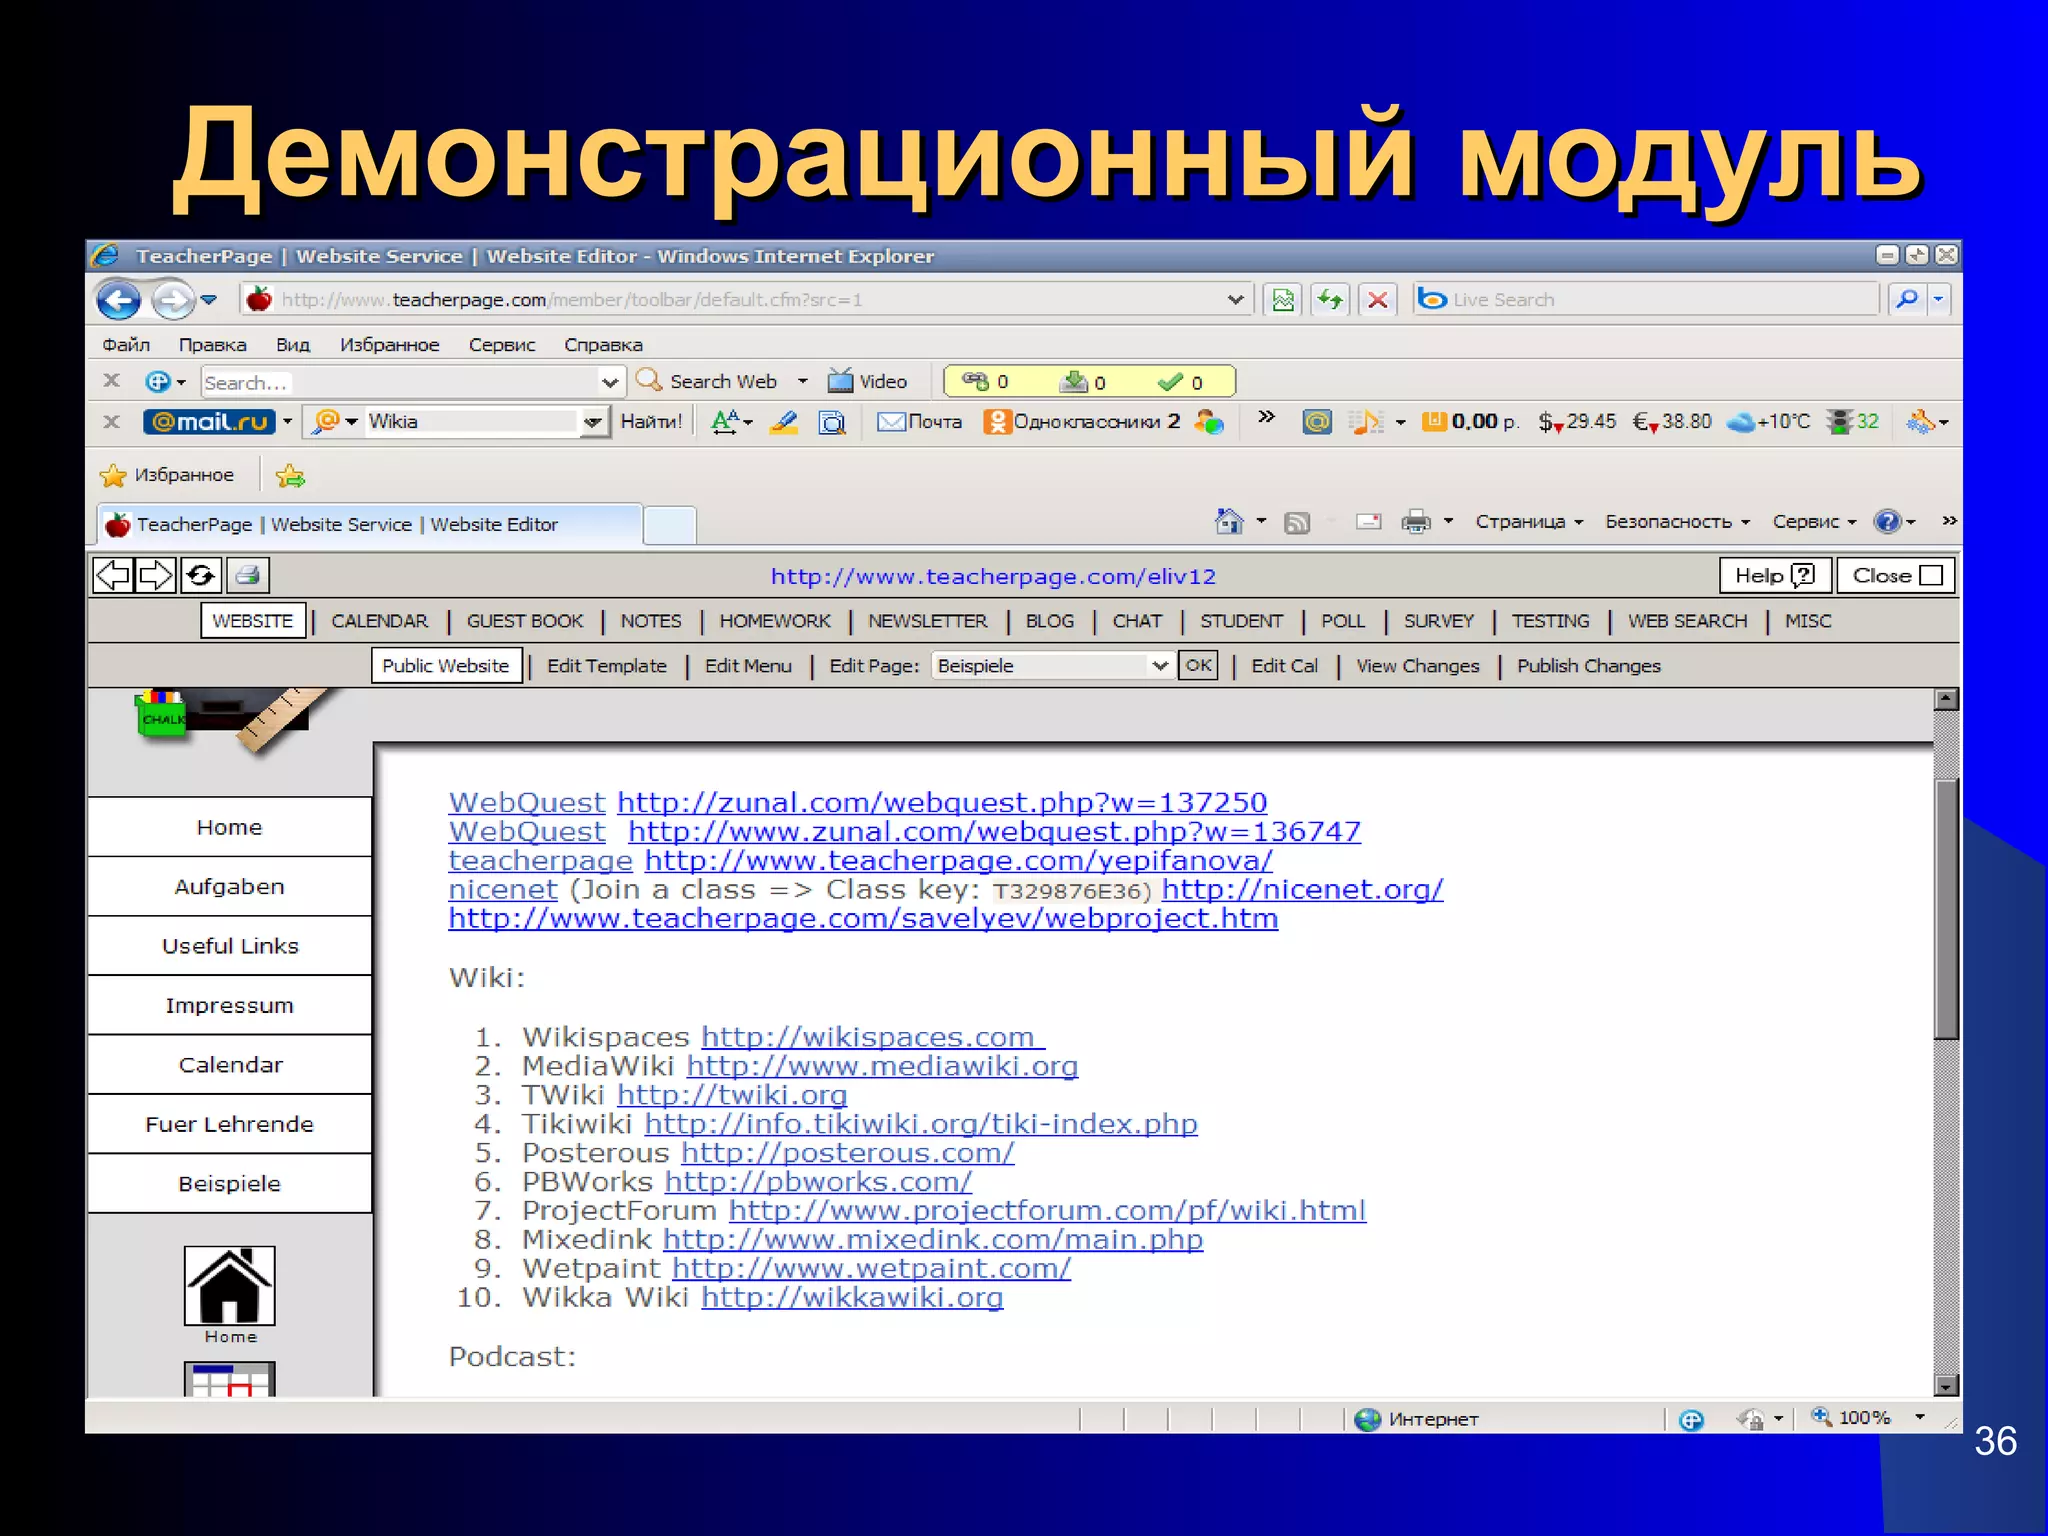2048x1536 pixels.
Task: Click the compatibility view icon by the address bar
Action: coord(1283,299)
